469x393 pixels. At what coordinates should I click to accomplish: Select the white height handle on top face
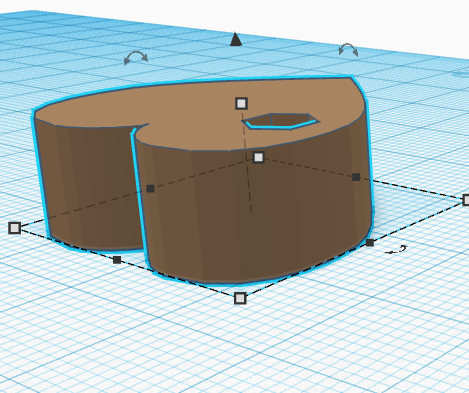(x=241, y=103)
